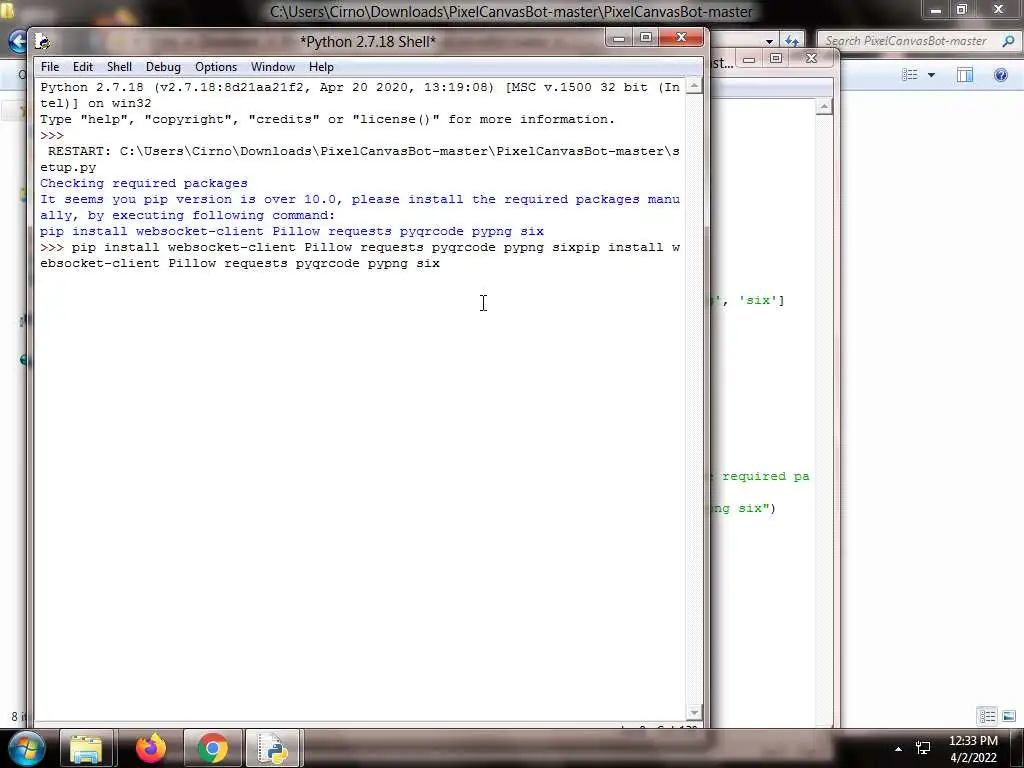Click the editor window scrollbar up arrow

(x=824, y=106)
